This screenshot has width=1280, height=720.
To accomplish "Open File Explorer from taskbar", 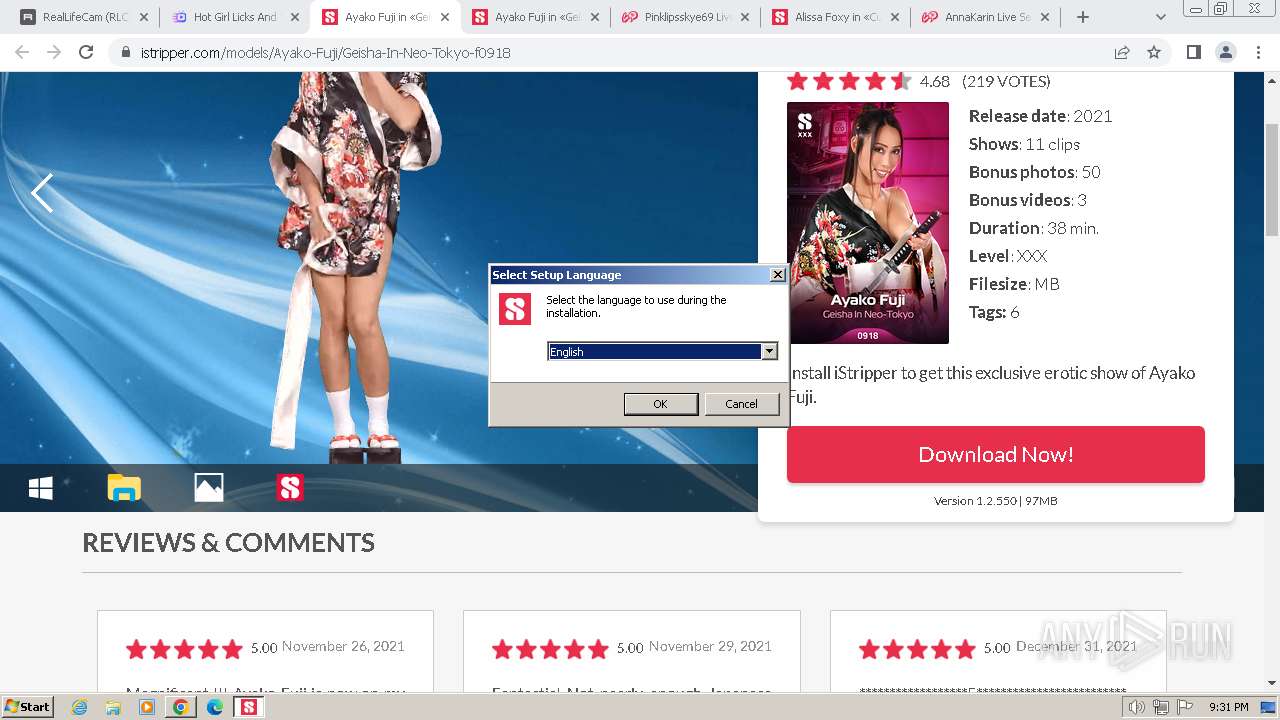I will pyautogui.click(x=113, y=707).
